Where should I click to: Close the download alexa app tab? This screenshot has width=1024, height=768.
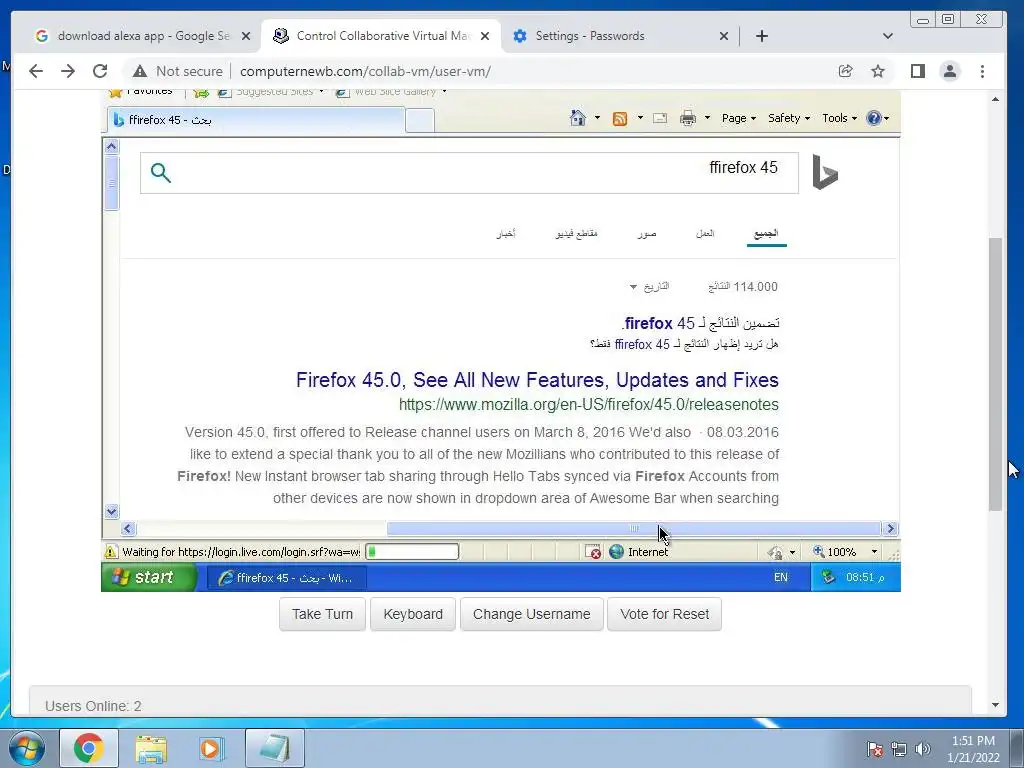(x=246, y=36)
